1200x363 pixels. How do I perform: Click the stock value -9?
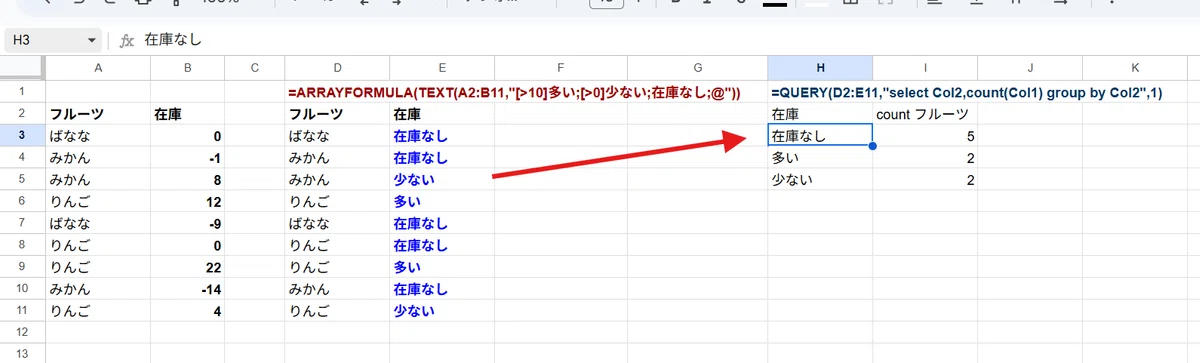pos(187,223)
